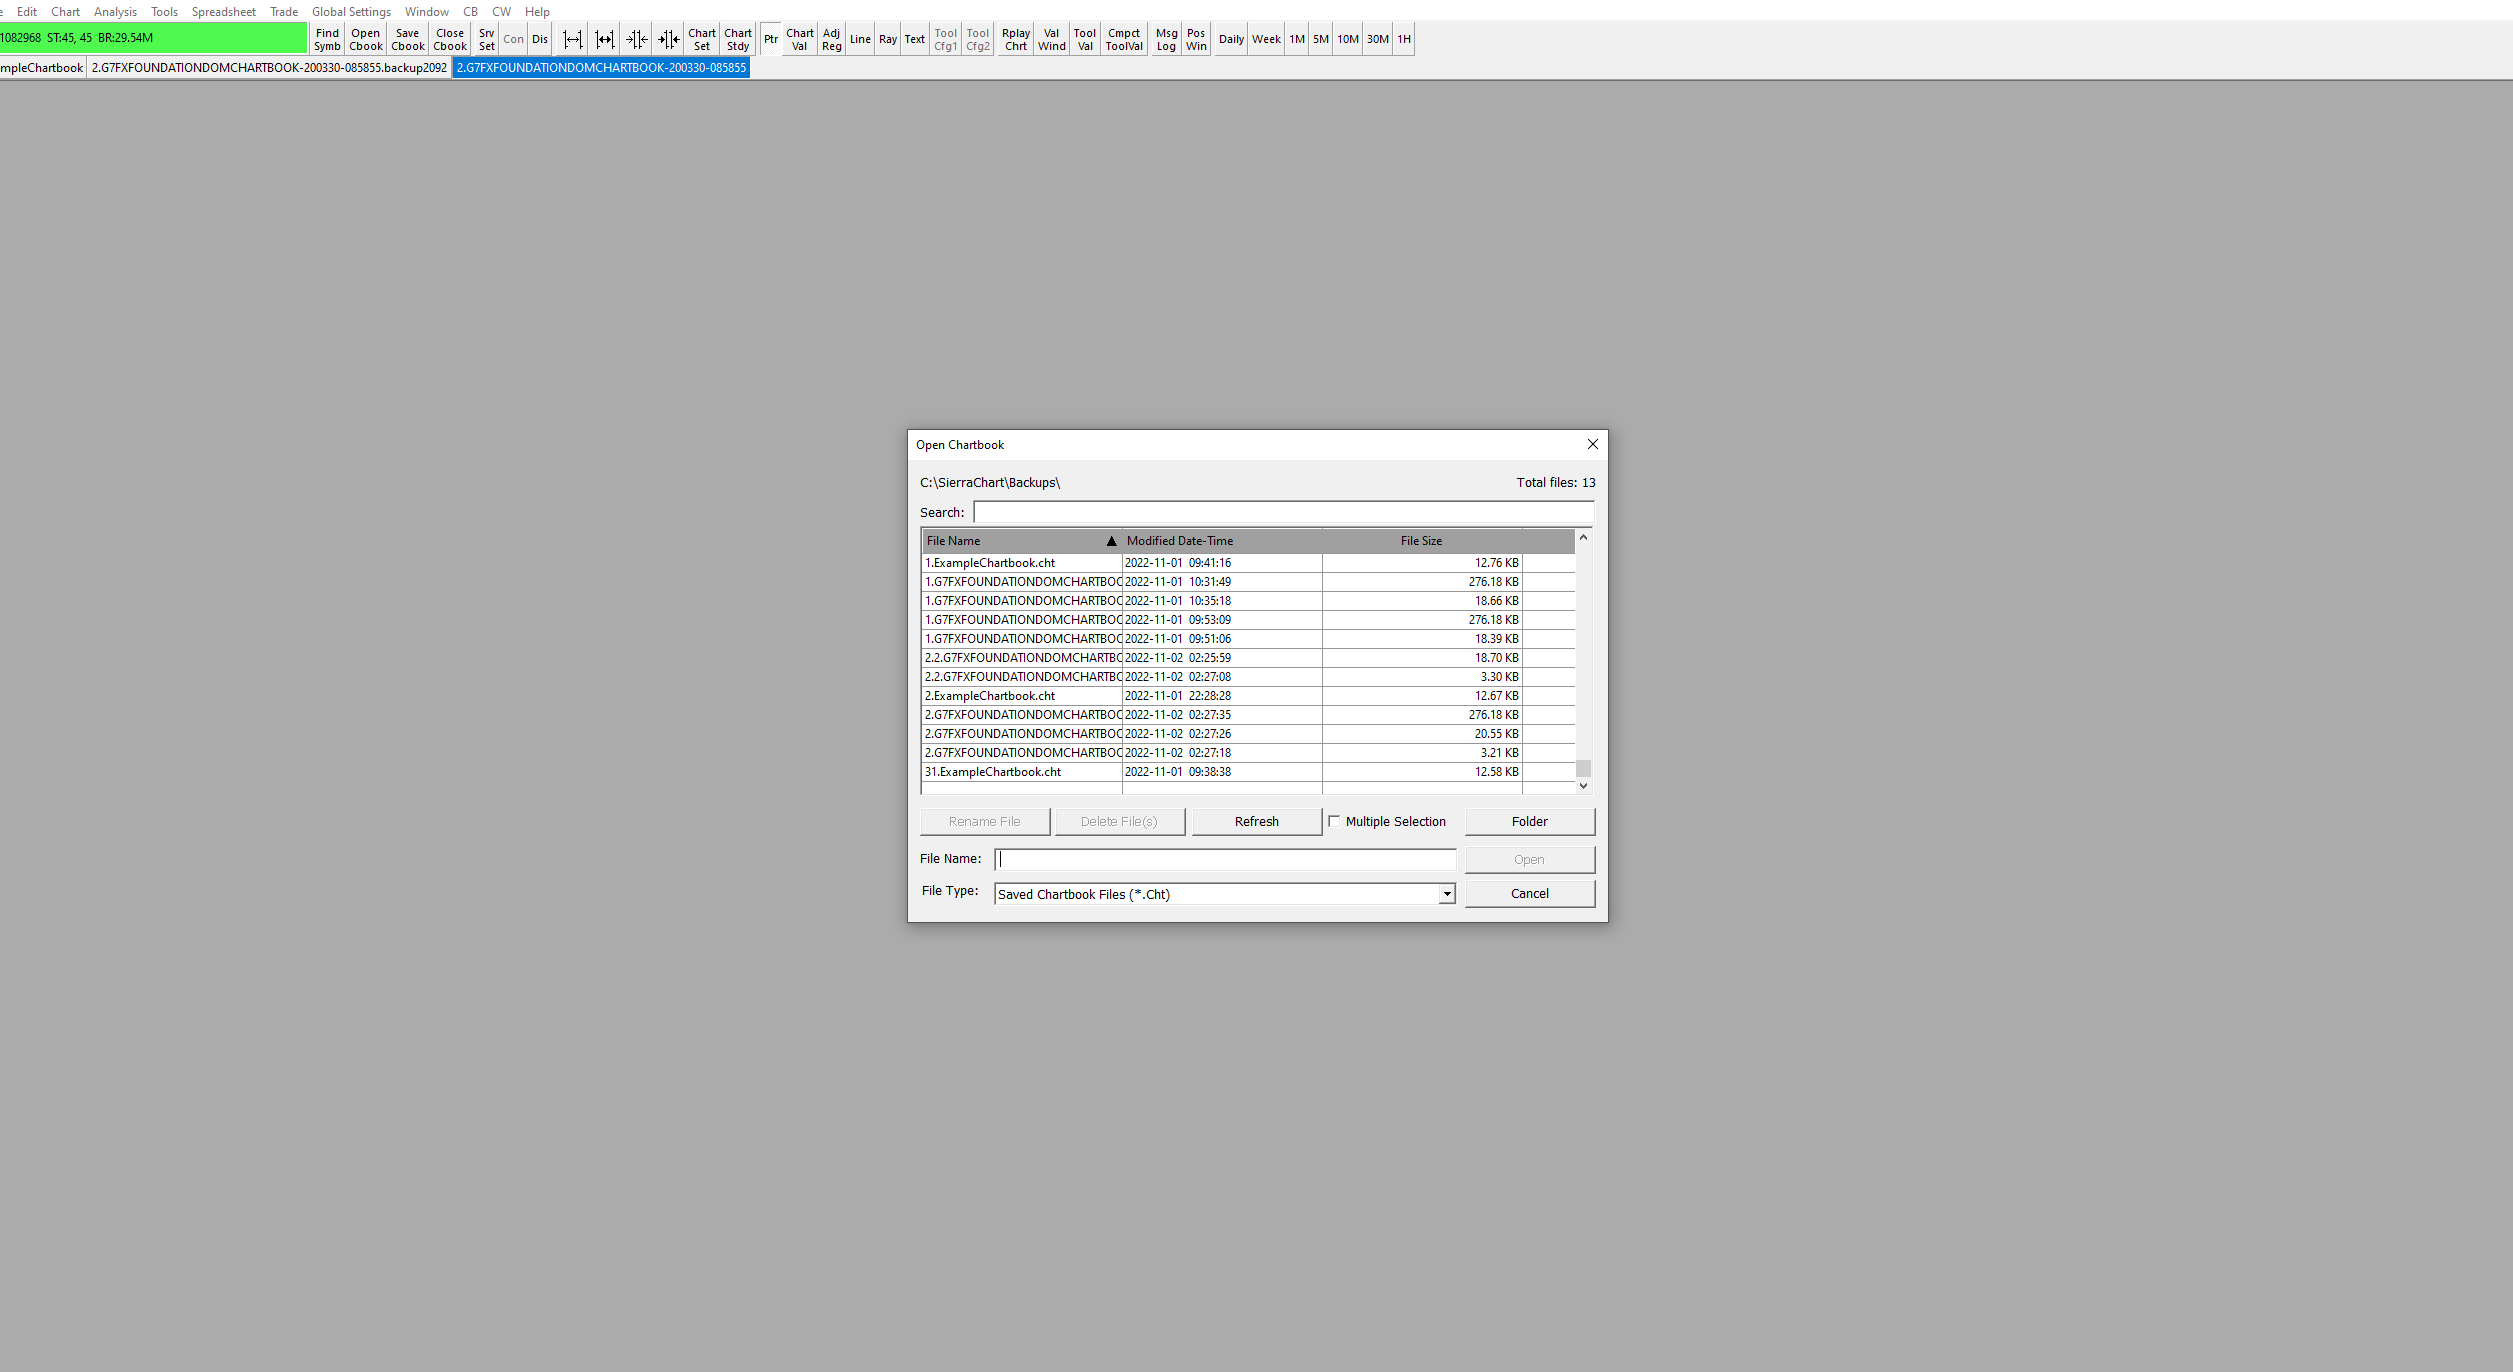Enable the Multiple Selection checkbox
This screenshot has width=2513, height=1372.
1334,821
